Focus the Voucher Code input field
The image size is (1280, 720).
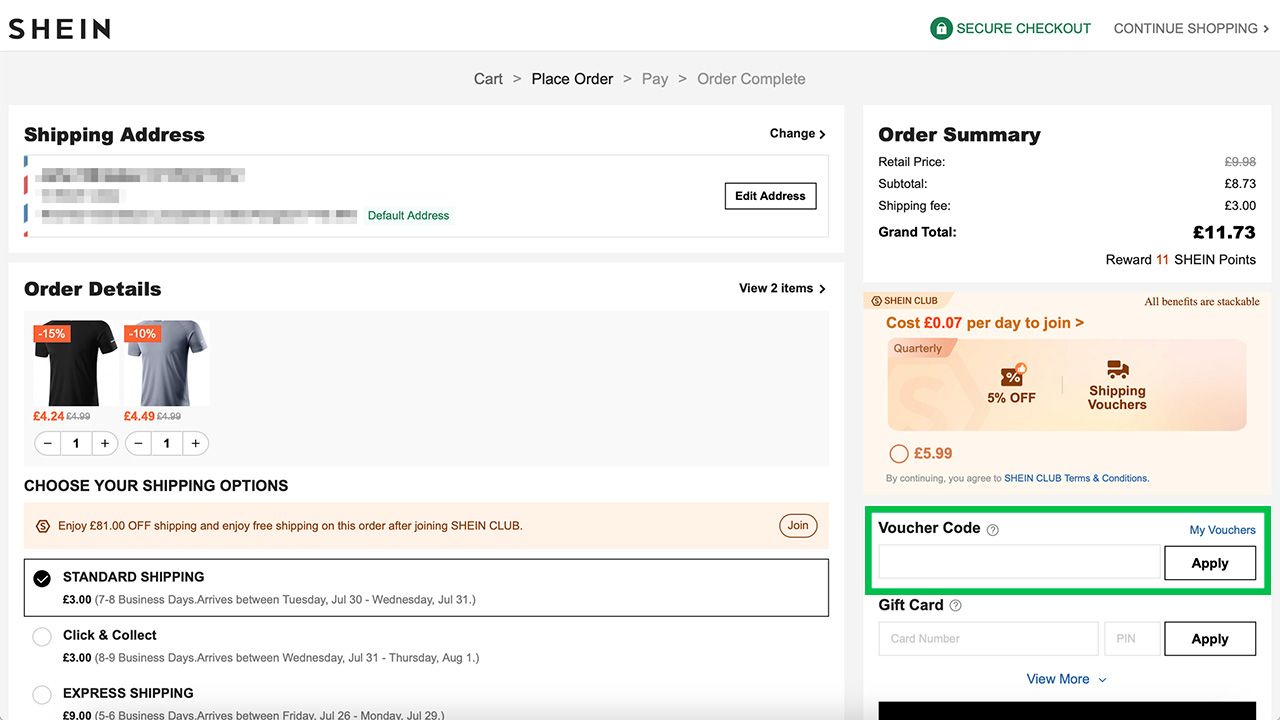(1020, 563)
